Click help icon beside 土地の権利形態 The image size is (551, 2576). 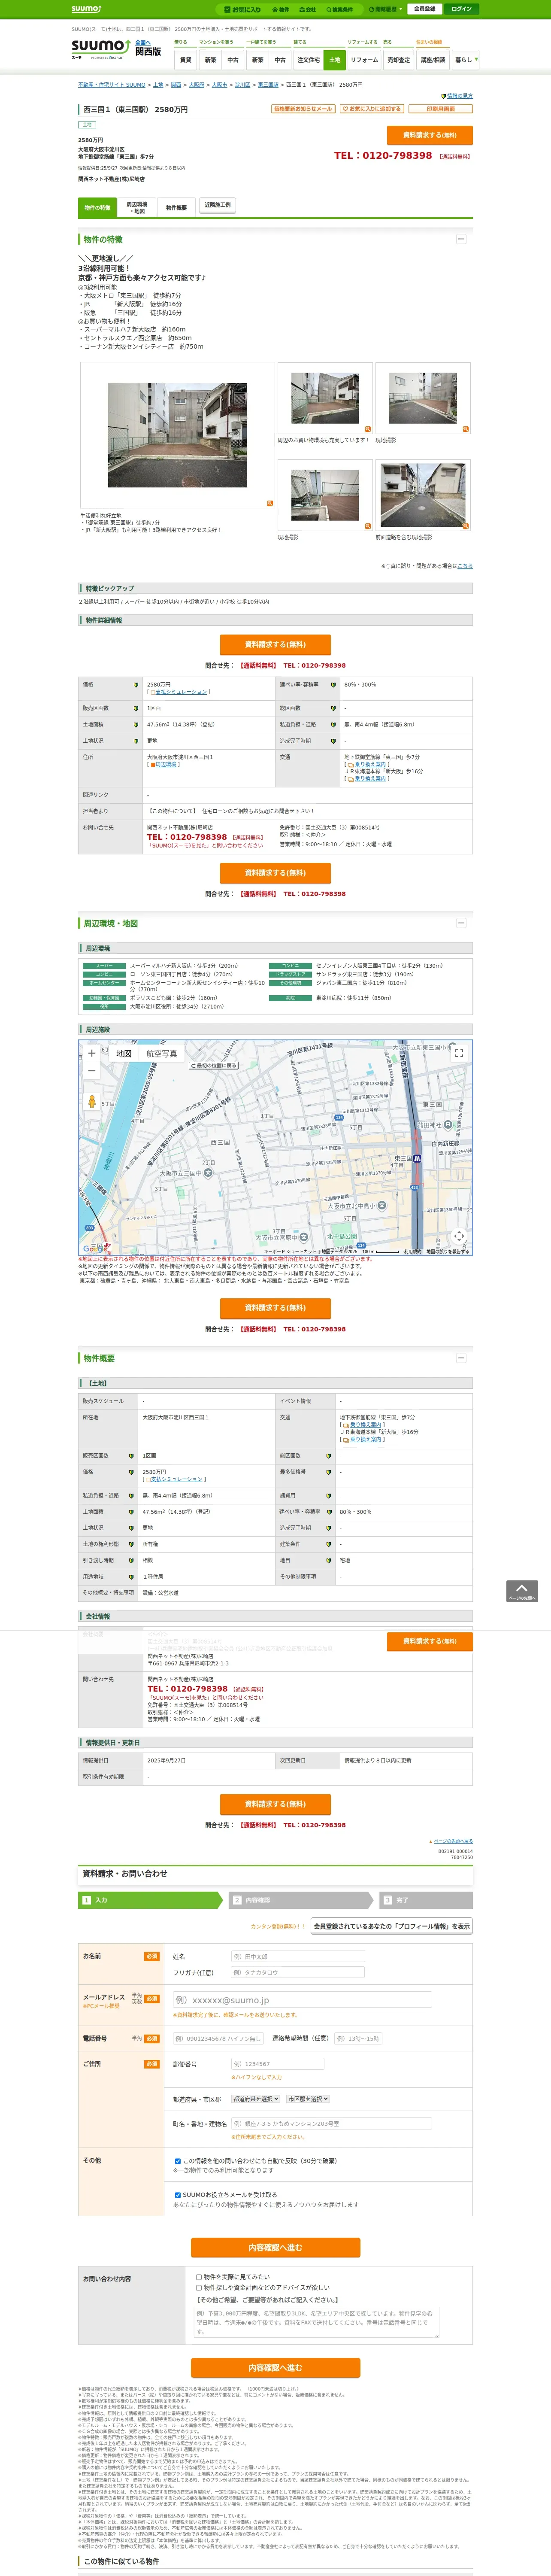[131, 1544]
